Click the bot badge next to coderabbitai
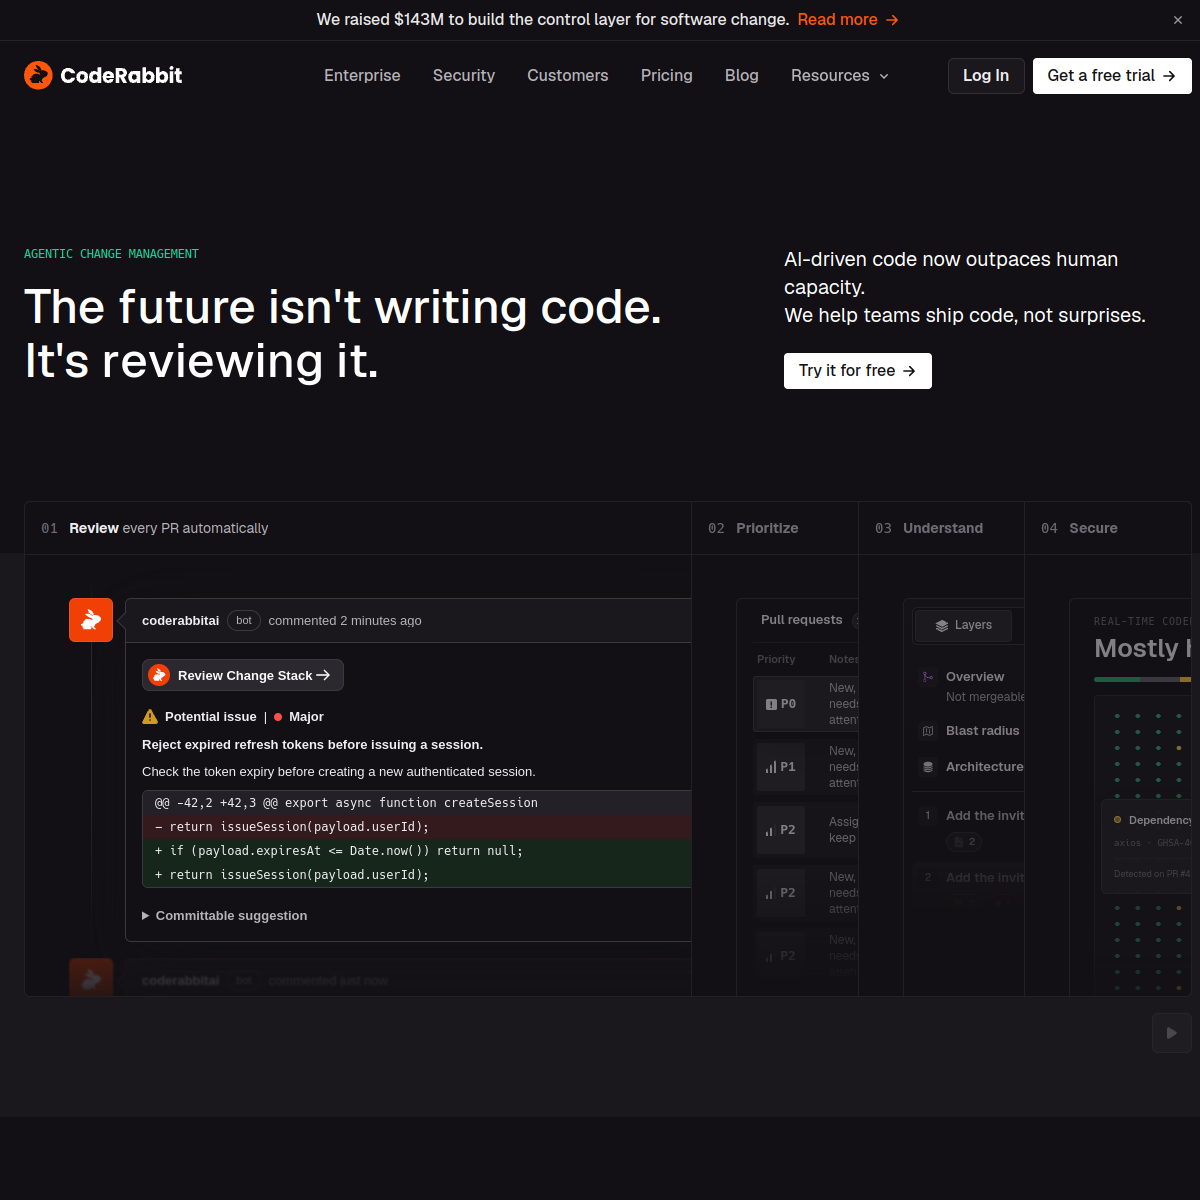The width and height of the screenshot is (1200, 1200). pos(244,621)
